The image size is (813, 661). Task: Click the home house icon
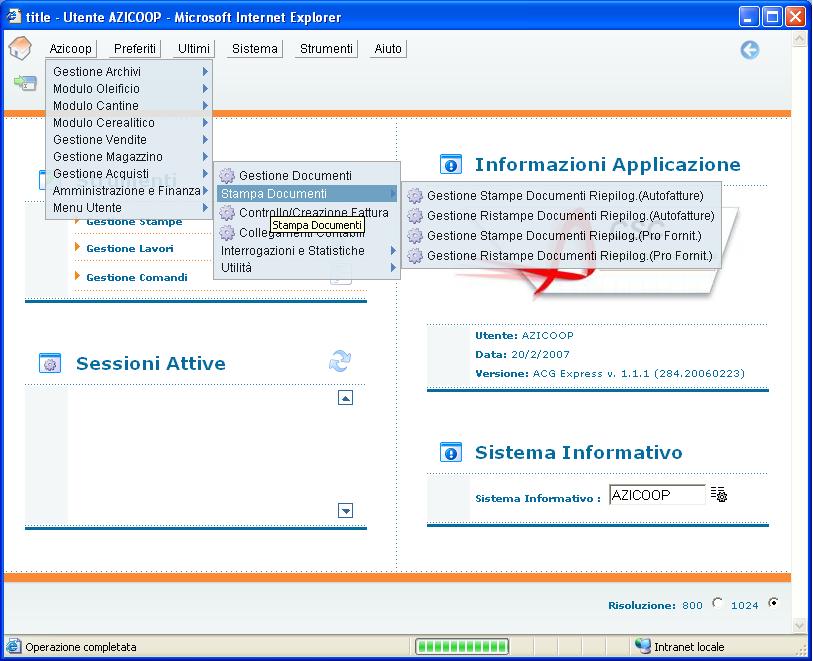[x=20, y=48]
